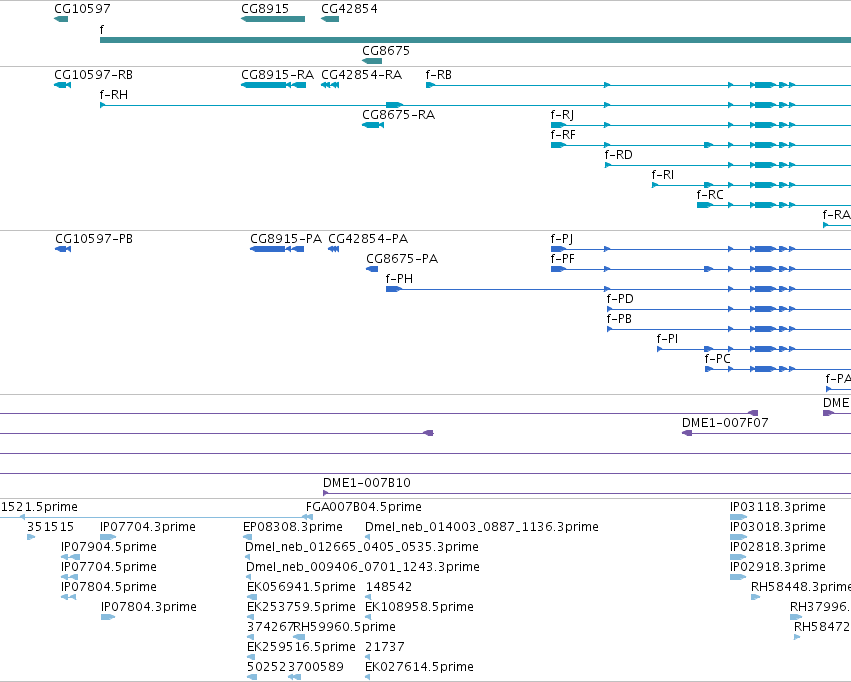851x682 pixels.
Task: Select transcript CG10597-RB label
Action: (x=93, y=75)
